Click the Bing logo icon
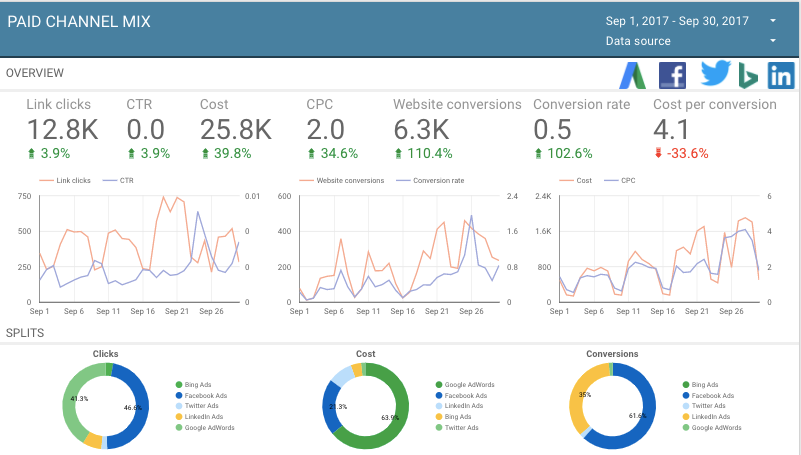801x455 pixels. [x=748, y=75]
